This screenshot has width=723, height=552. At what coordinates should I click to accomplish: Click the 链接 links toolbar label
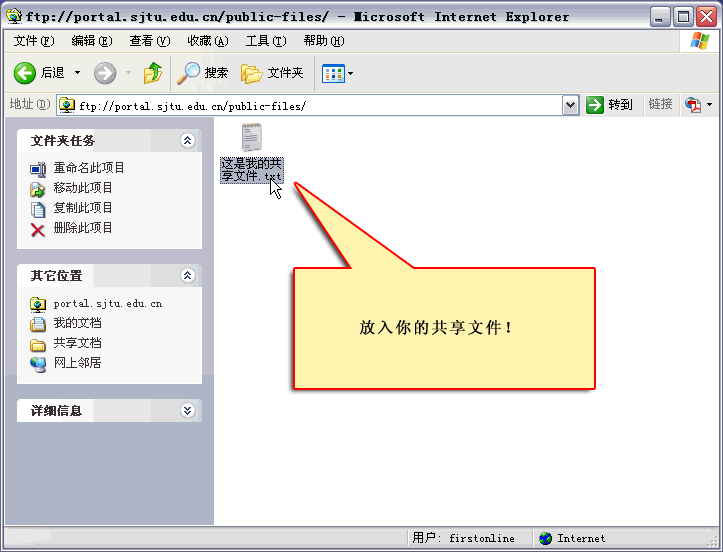point(660,104)
